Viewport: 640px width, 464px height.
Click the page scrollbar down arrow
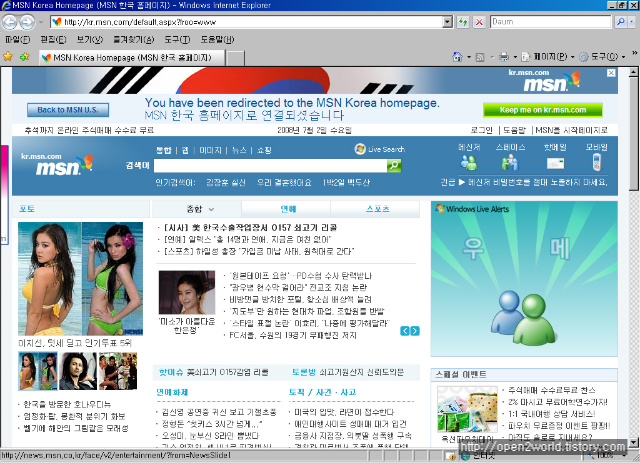(x=633, y=442)
